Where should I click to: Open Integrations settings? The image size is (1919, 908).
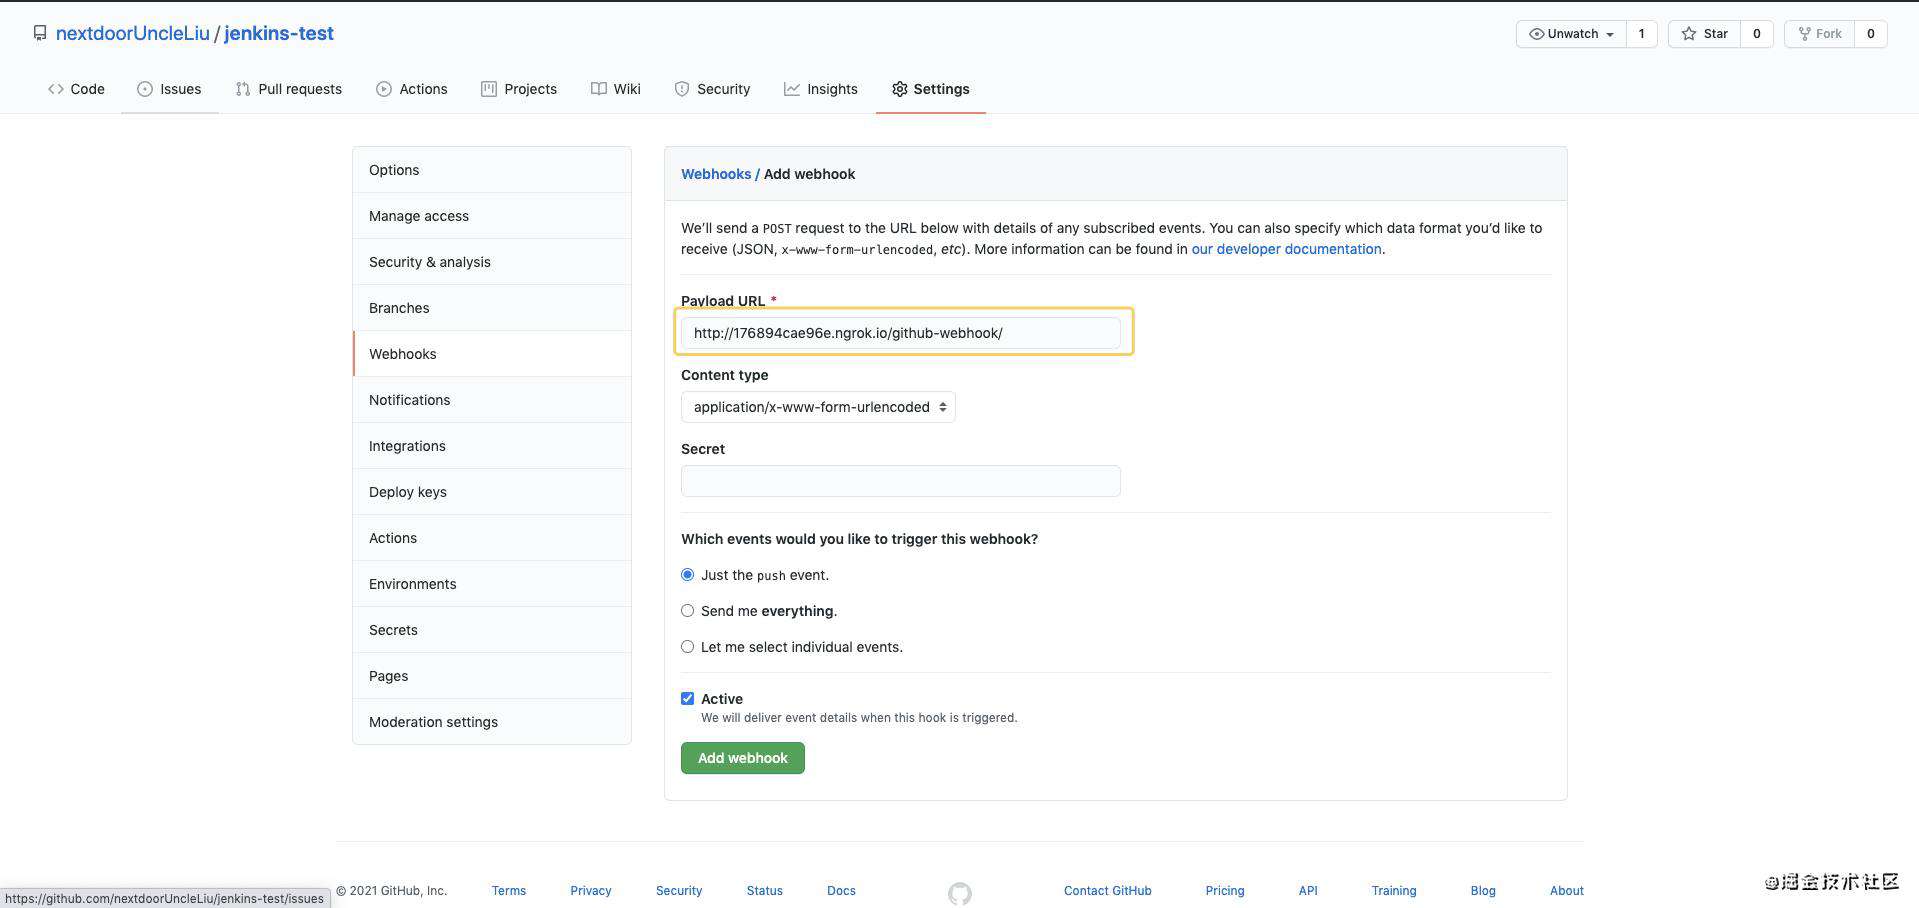[x=492, y=446]
